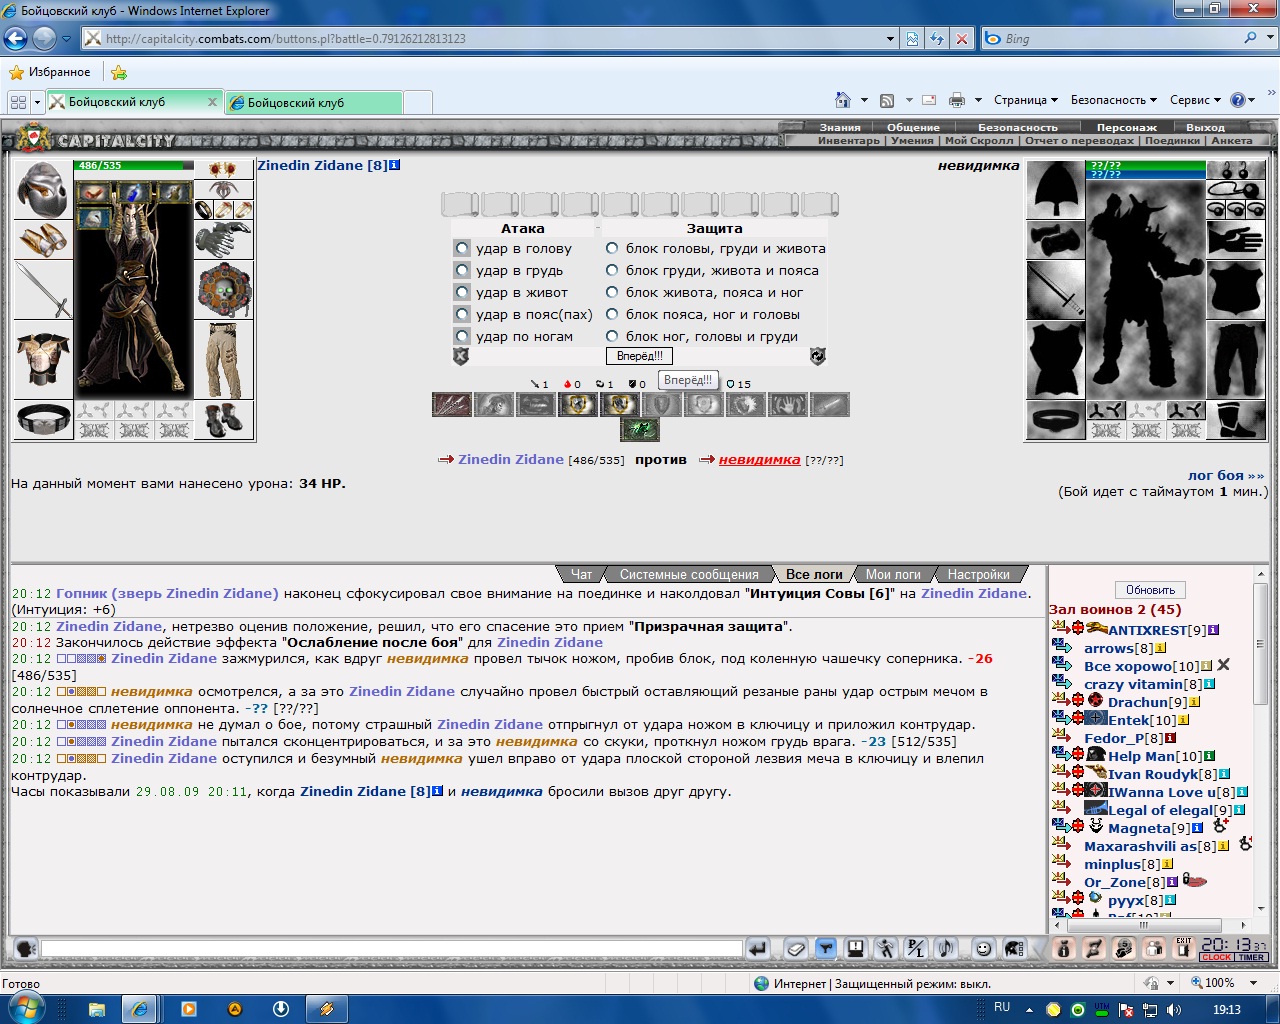The height and width of the screenshot is (1024, 1280).
Task: Click the chat message input field
Action: coord(391,948)
